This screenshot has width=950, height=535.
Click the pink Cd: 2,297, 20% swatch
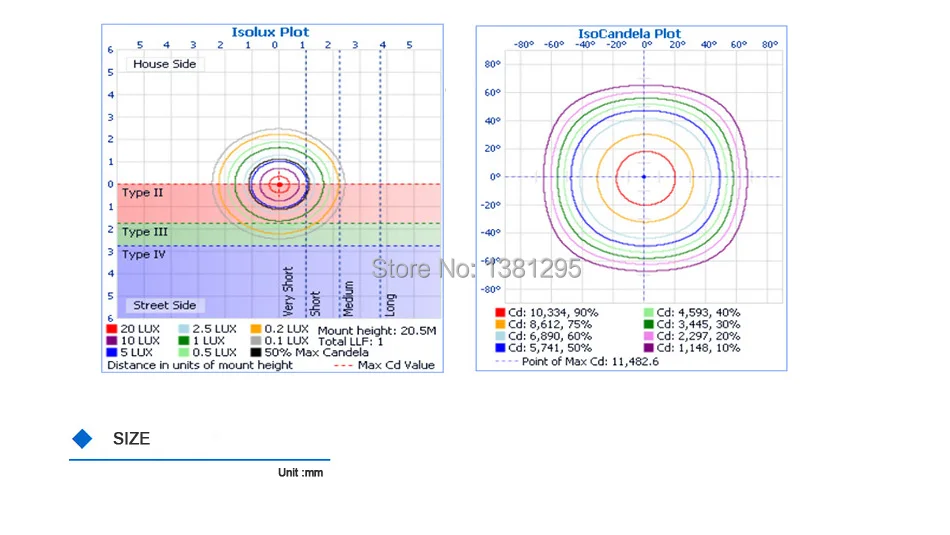click(x=648, y=336)
